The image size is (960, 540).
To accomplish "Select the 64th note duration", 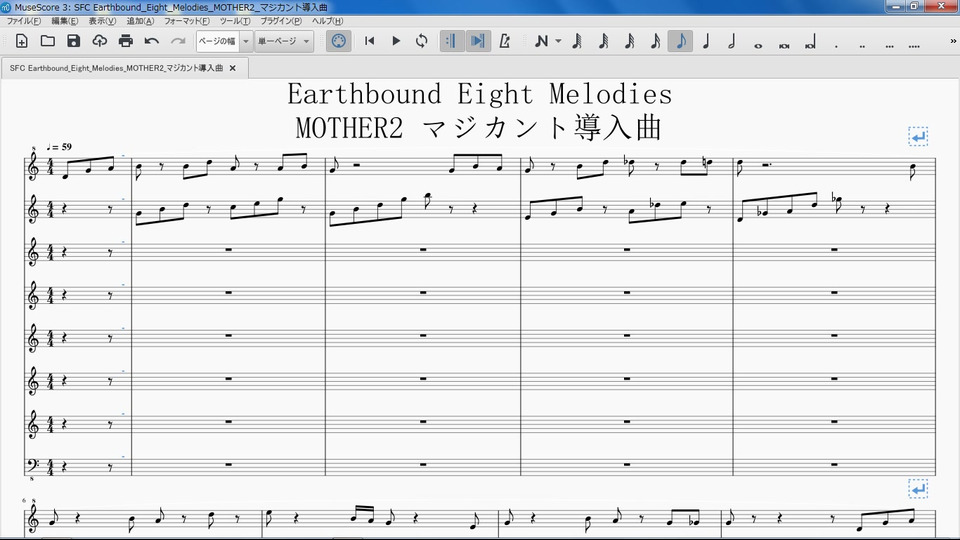I will point(603,41).
